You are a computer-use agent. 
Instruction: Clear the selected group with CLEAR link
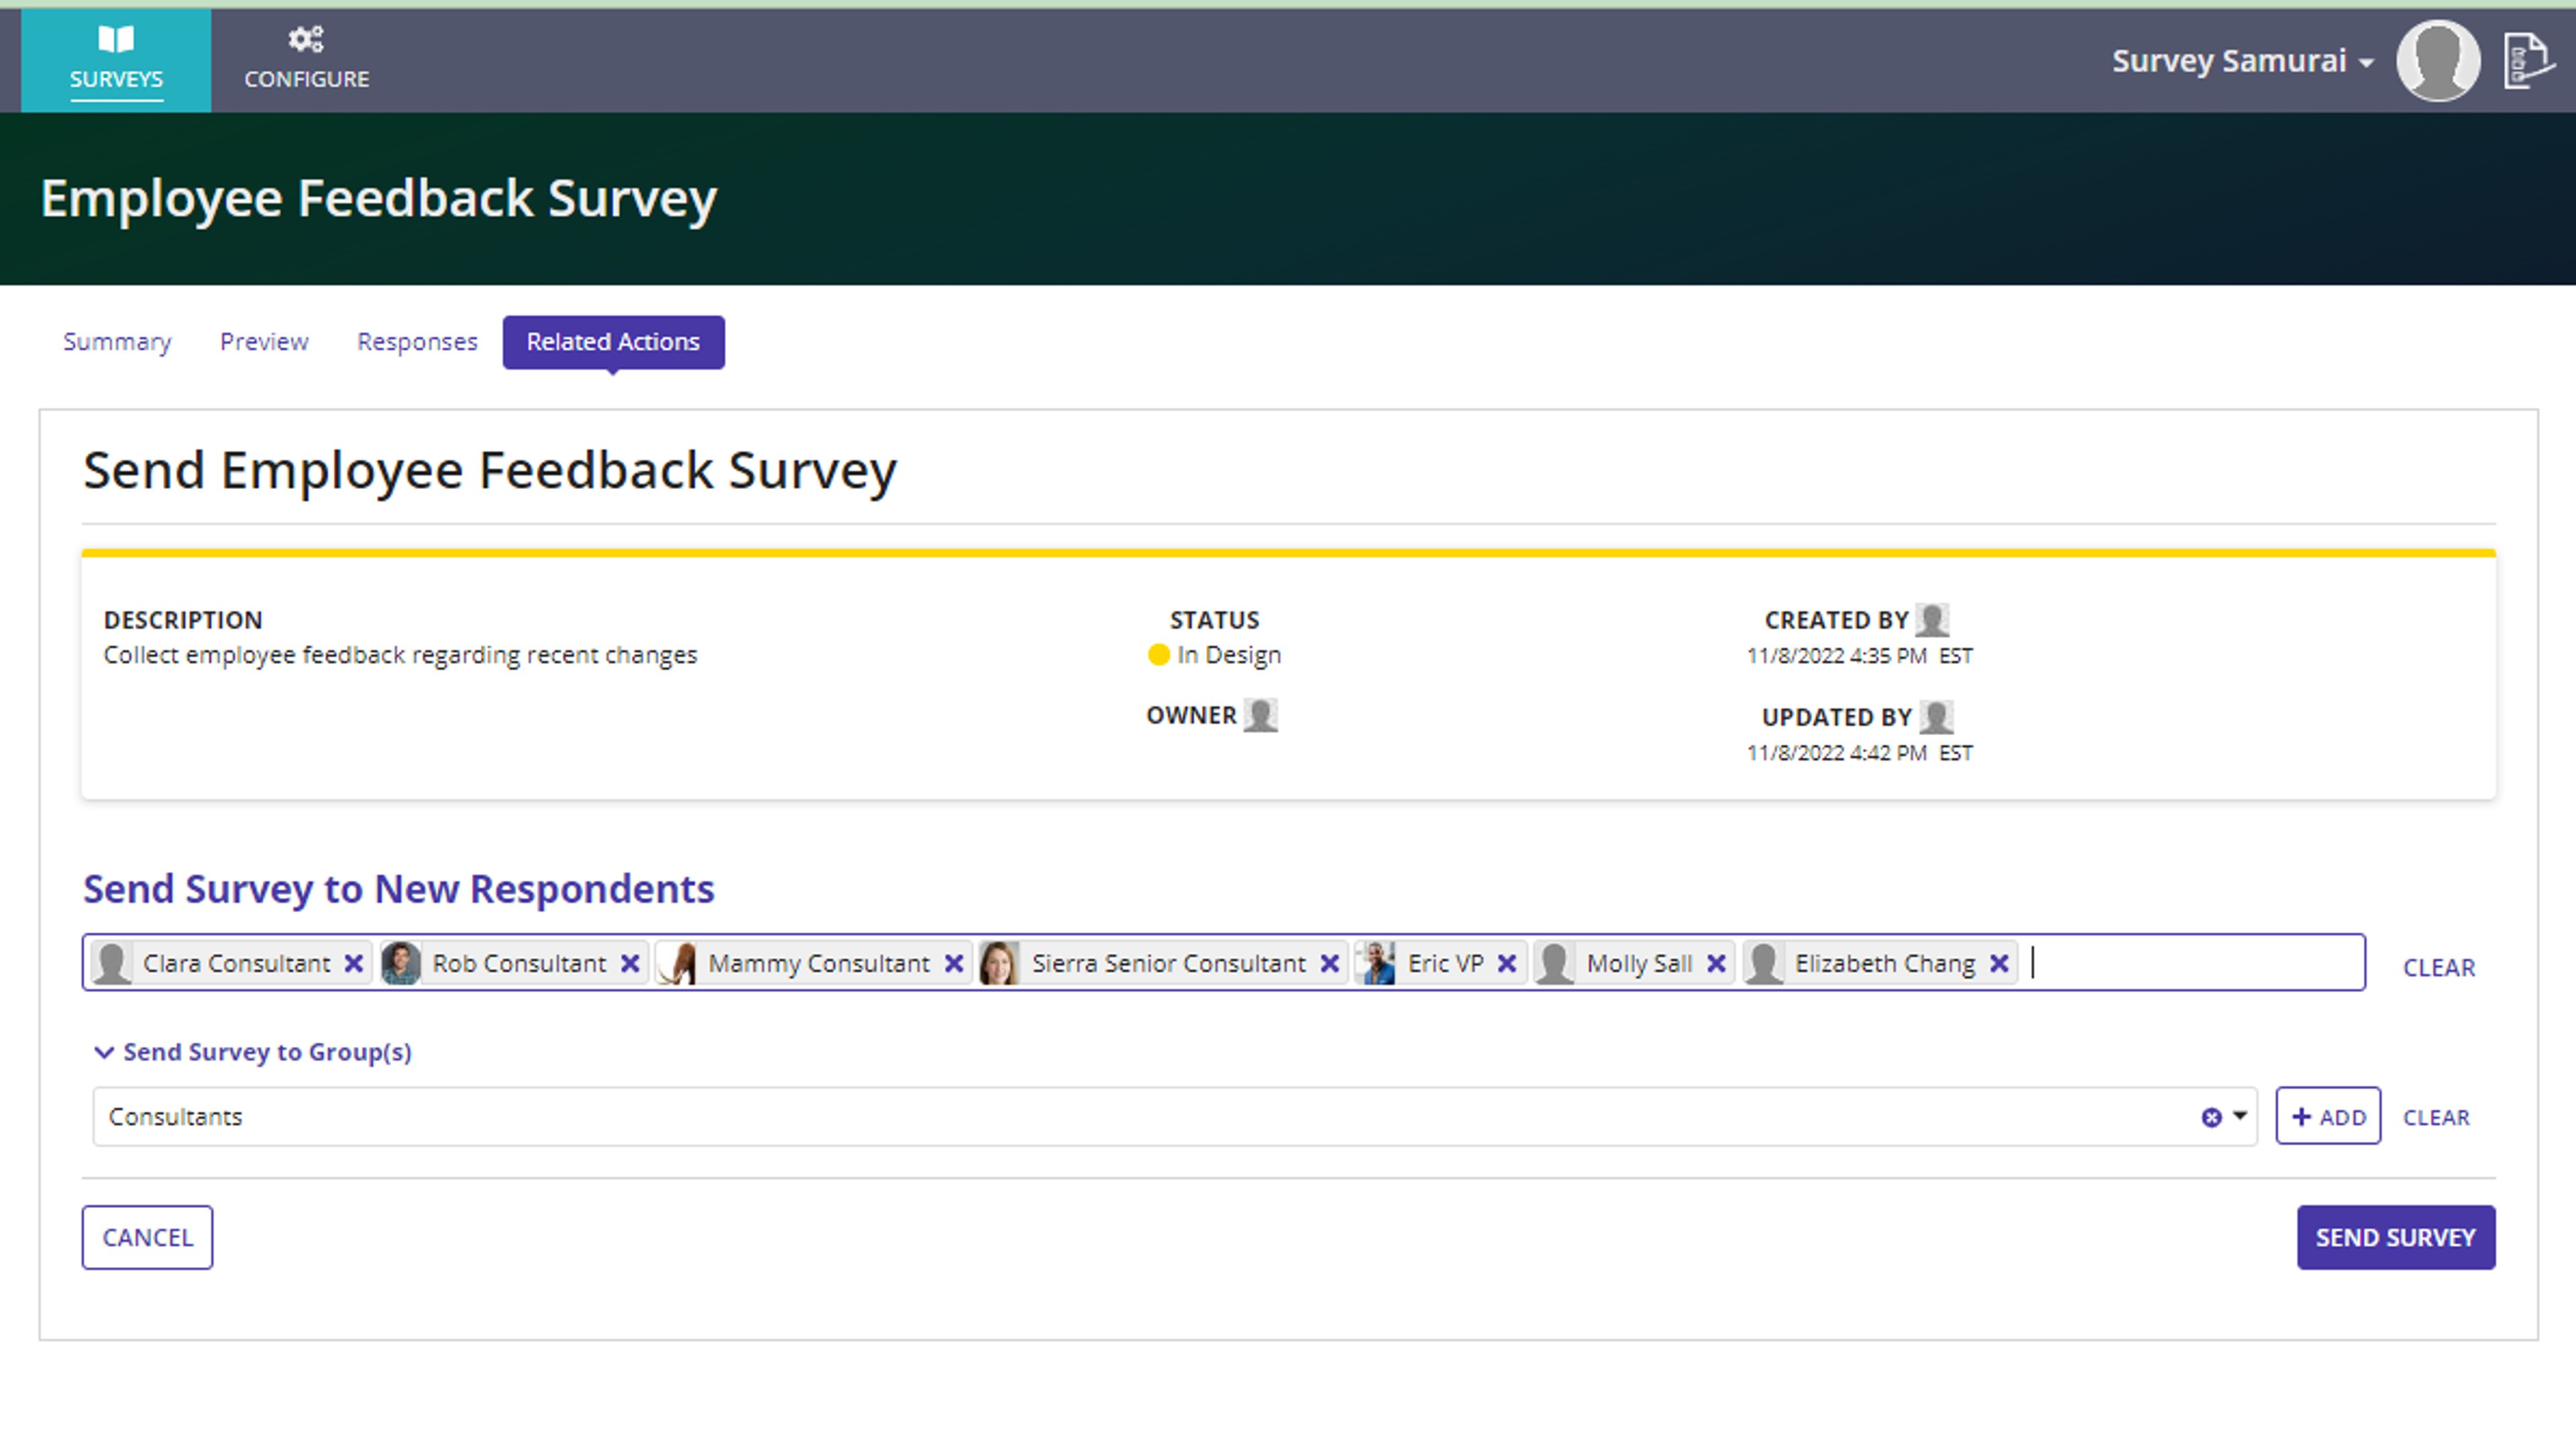(x=2436, y=1117)
